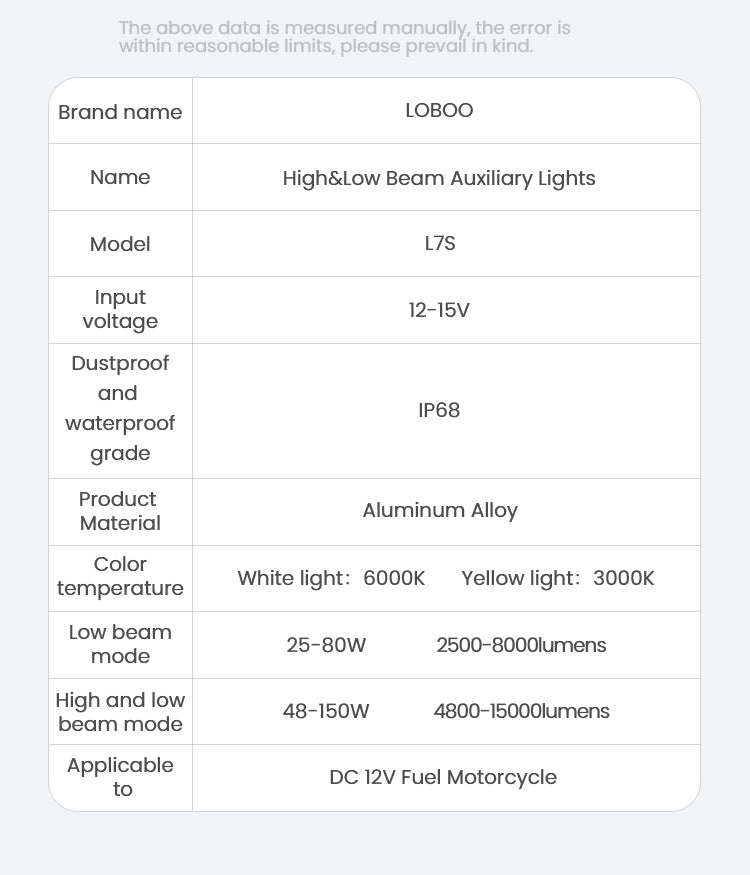Click the IP68 waterproof grade value
Image resolution: width=750 pixels, height=875 pixels.
point(439,410)
